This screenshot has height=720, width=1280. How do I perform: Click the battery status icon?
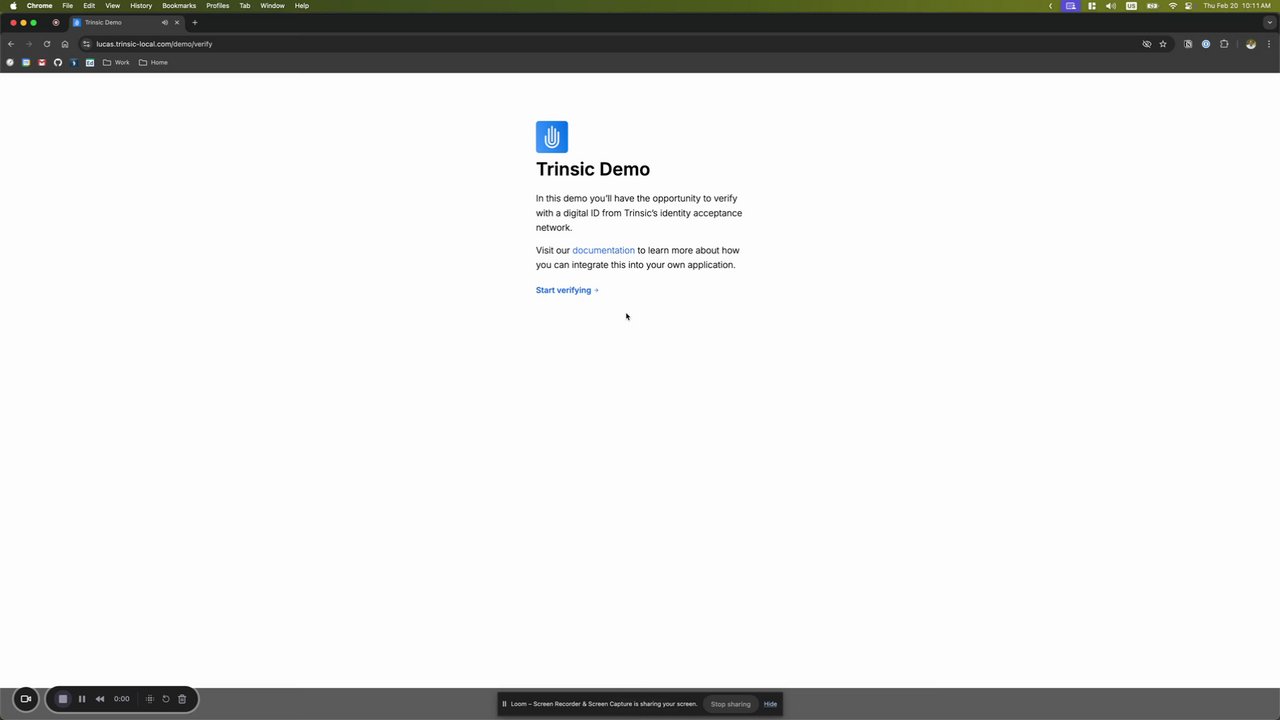[1152, 6]
